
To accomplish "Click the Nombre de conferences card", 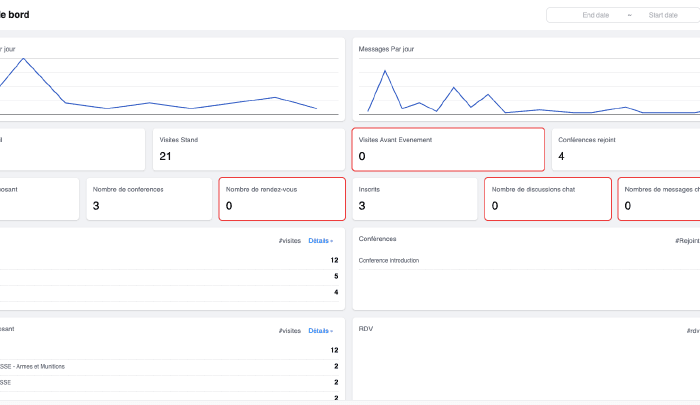I will pos(149,198).
